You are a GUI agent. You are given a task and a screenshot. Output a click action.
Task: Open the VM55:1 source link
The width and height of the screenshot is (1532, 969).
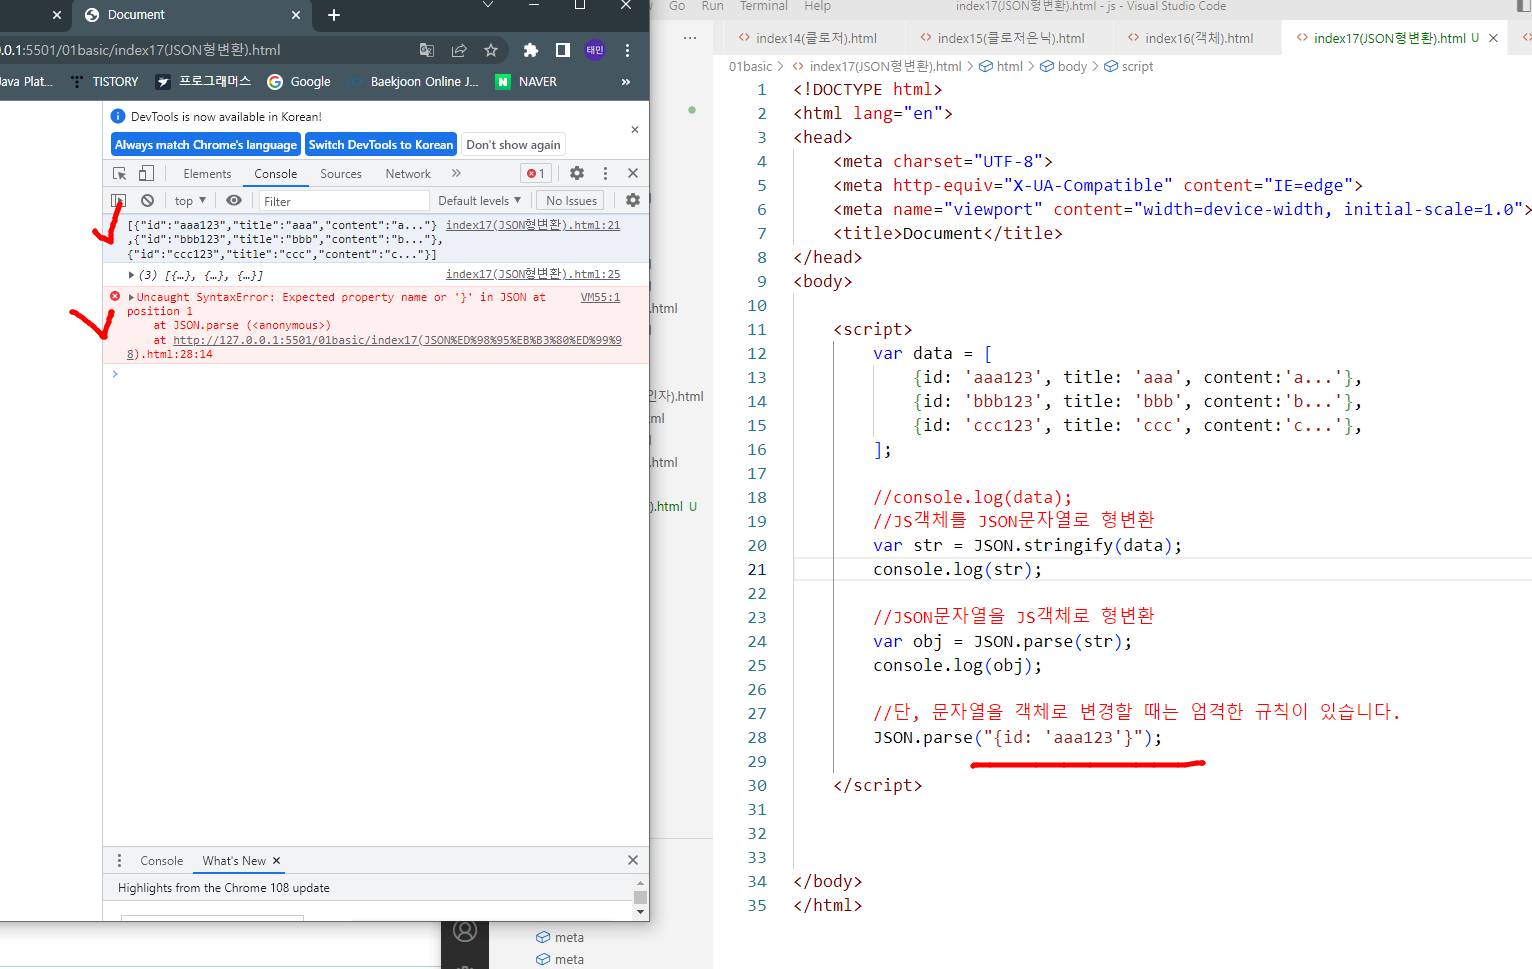pos(600,297)
